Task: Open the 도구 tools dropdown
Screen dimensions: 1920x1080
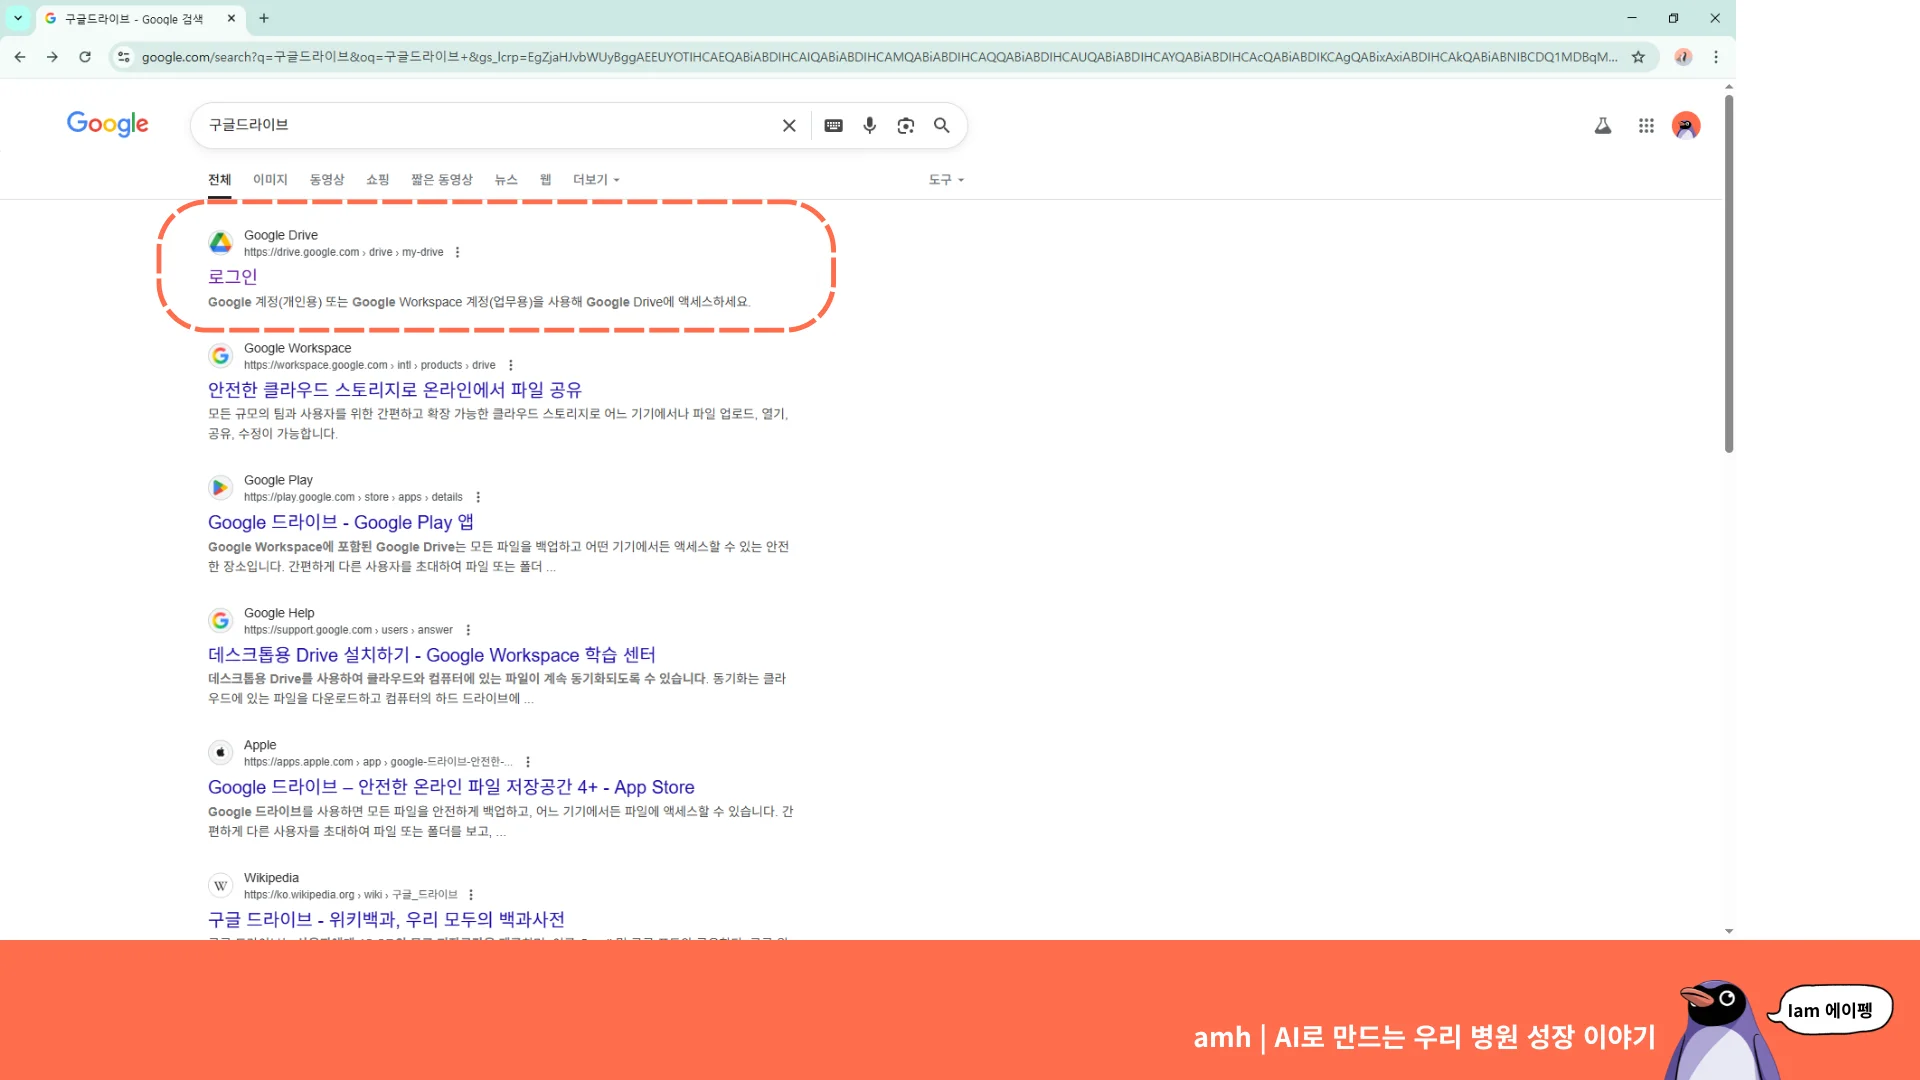Action: (x=946, y=180)
